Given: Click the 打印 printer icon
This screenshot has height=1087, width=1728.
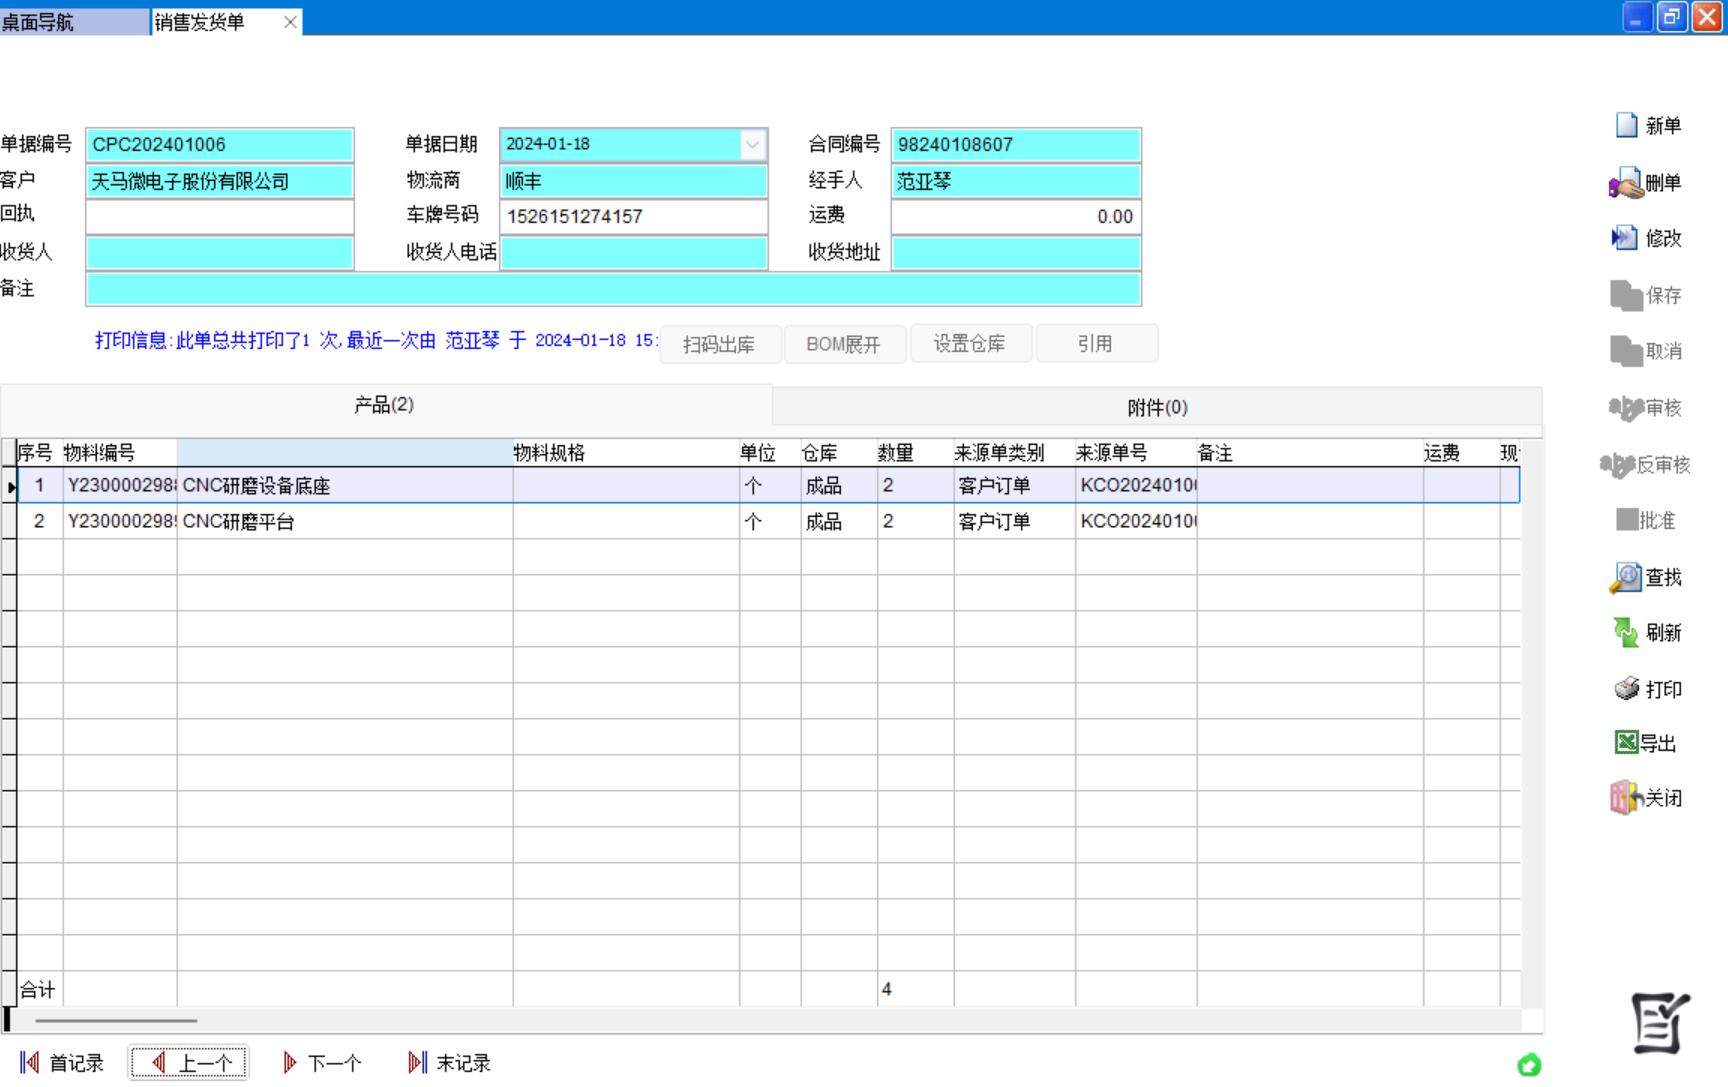Looking at the screenshot, I should coord(1627,689).
